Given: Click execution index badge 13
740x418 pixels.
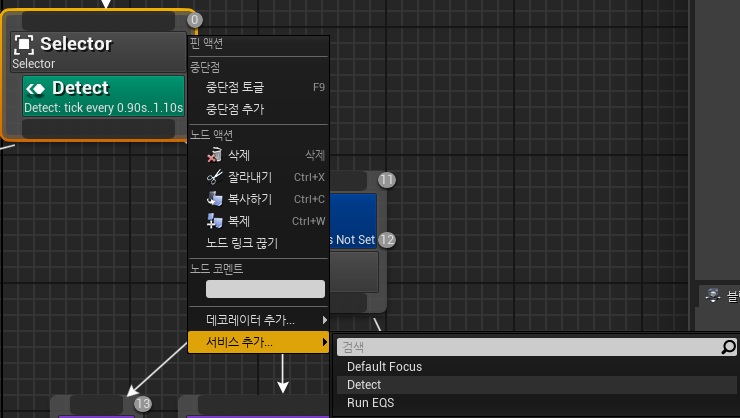Looking at the screenshot, I should pyautogui.click(x=143, y=403).
